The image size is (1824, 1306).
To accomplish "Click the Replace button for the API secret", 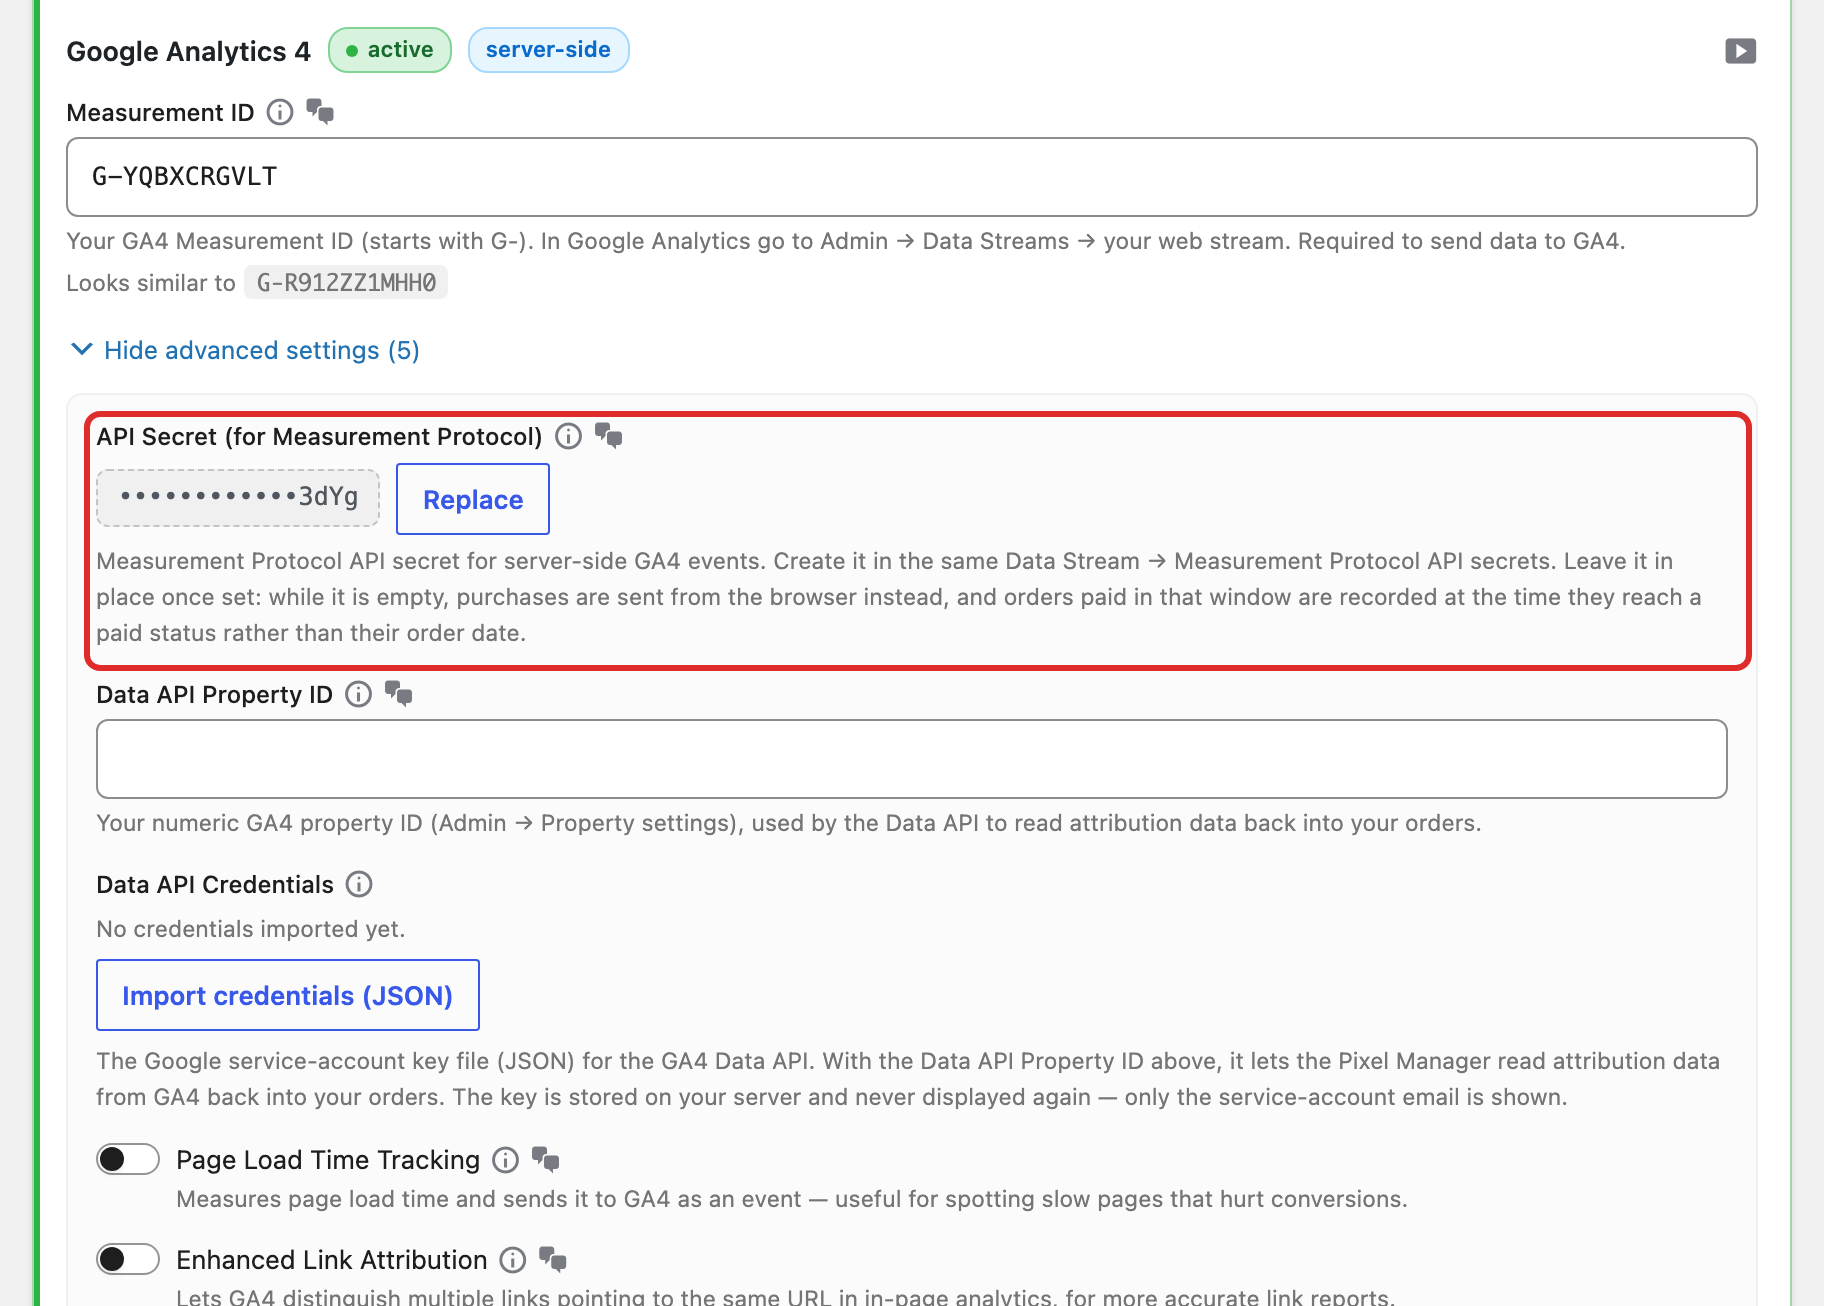I will click(x=473, y=499).
